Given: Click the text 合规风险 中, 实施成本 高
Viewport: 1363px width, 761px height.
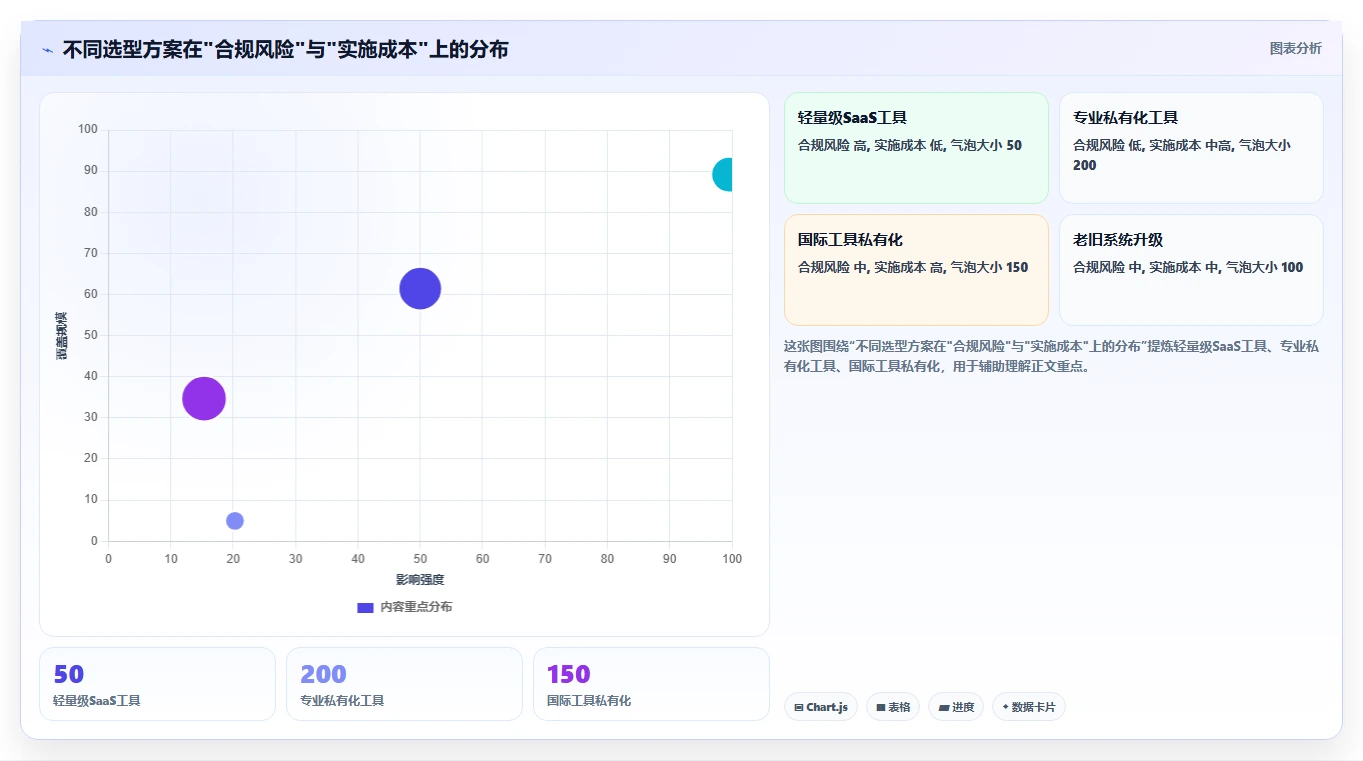Looking at the screenshot, I should pos(871,268).
